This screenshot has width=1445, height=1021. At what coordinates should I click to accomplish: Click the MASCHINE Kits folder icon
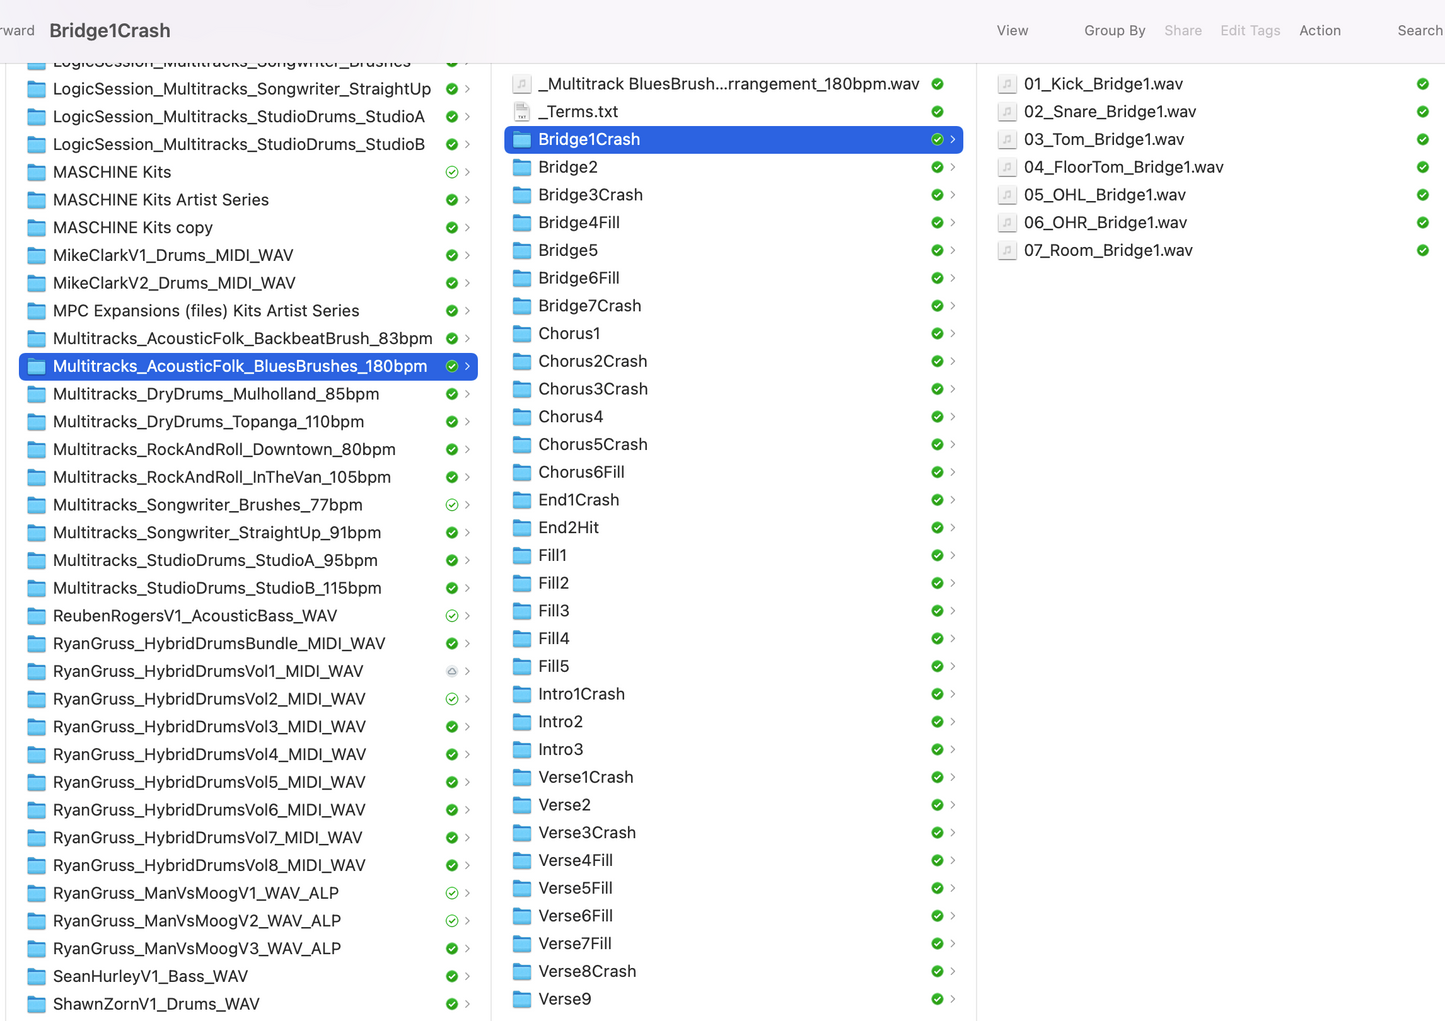[37, 172]
